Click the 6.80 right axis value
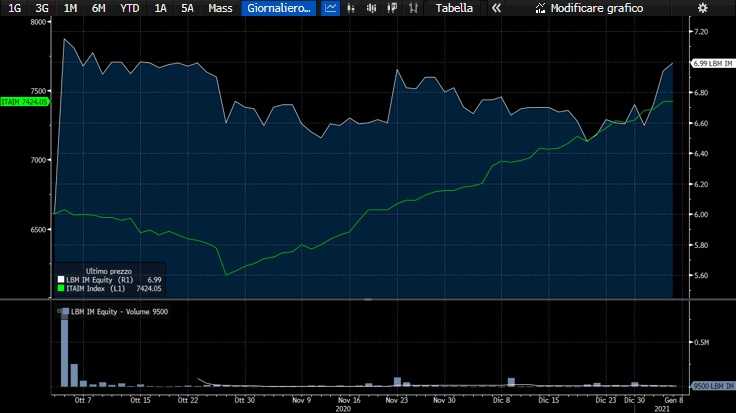The height and width of the screenshot is (413, 737). 701,93
